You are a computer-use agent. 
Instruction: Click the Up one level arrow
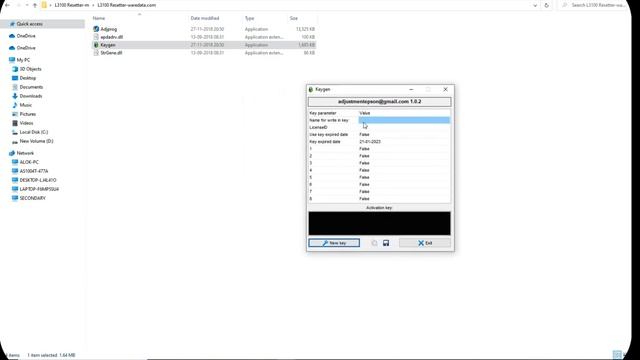35,5
